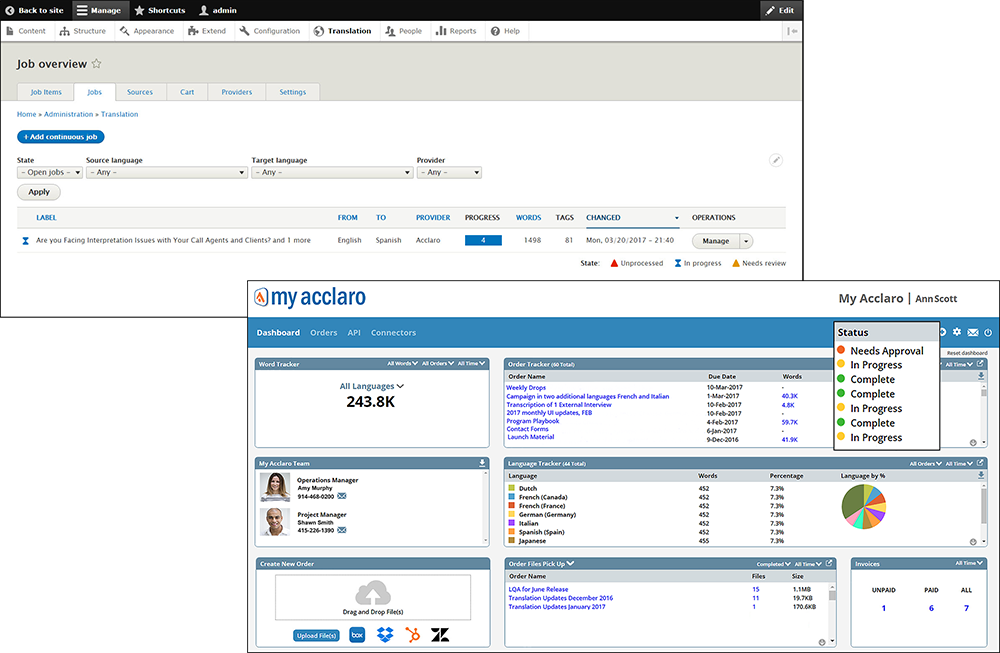Viewport: 1000px width, 653px height.
Task: Open the State dropdown showing Open jobs
Action: tap(49, 171)
